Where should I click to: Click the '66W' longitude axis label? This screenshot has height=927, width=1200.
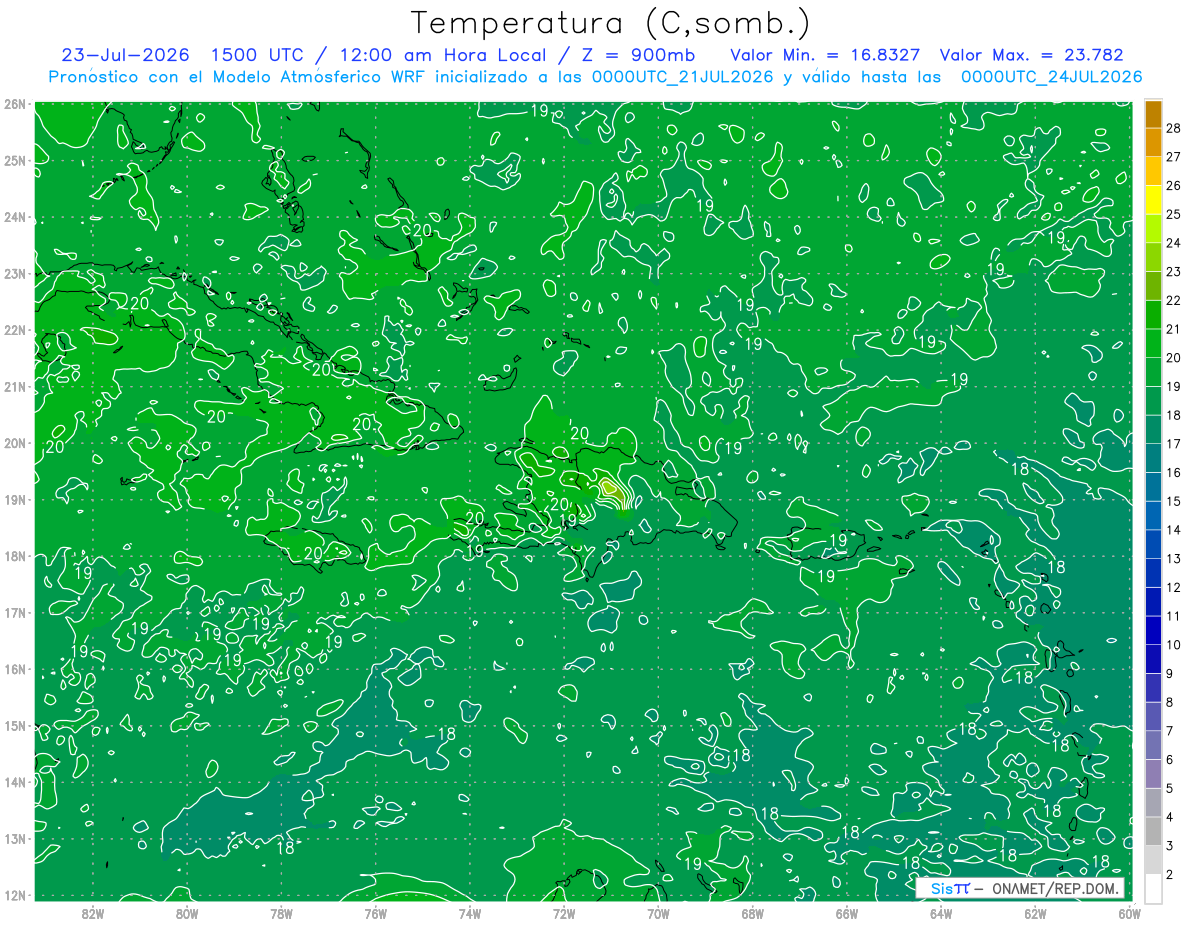tap(847, 913)
